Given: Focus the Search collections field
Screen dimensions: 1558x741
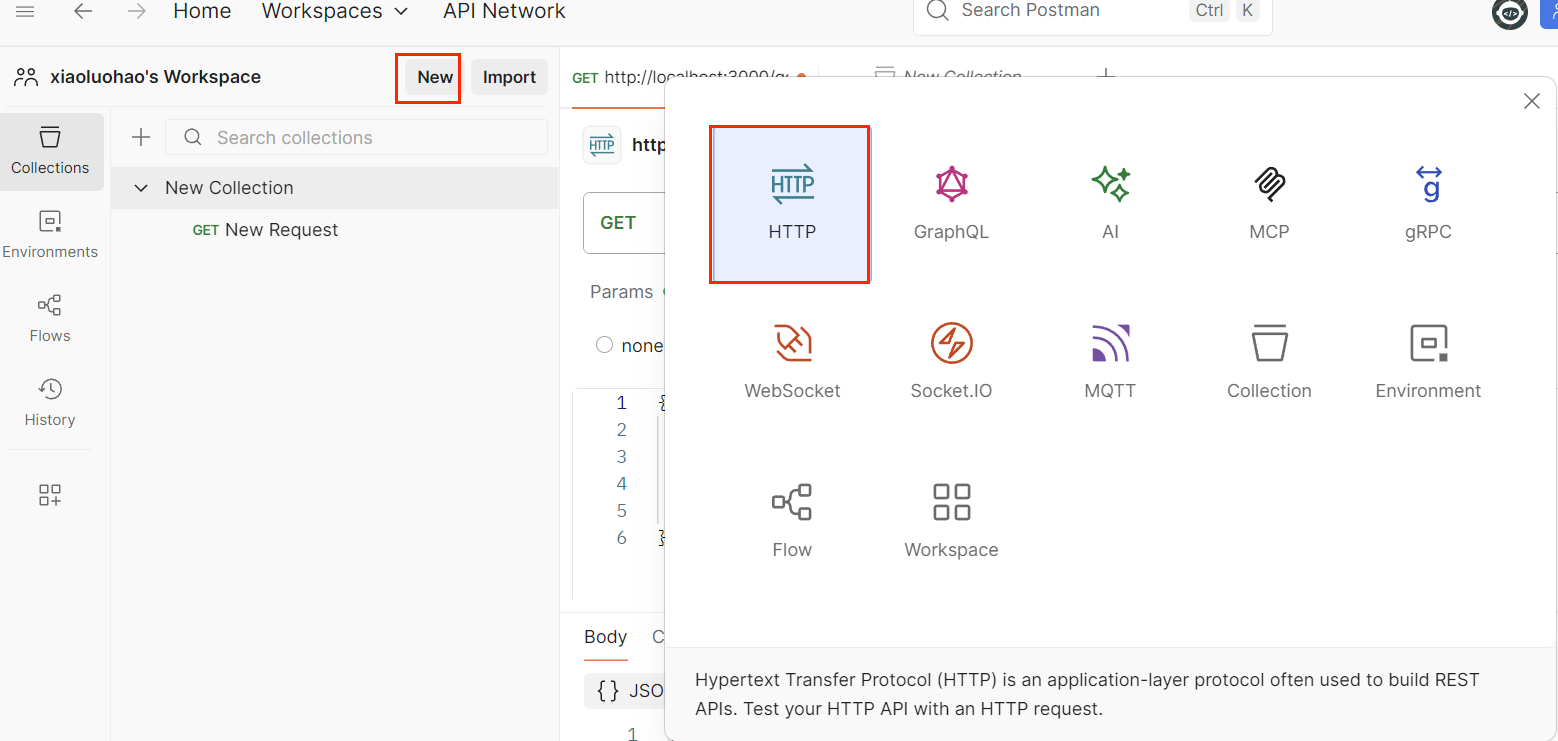Looking at the screenshot, I should point(356,138).
